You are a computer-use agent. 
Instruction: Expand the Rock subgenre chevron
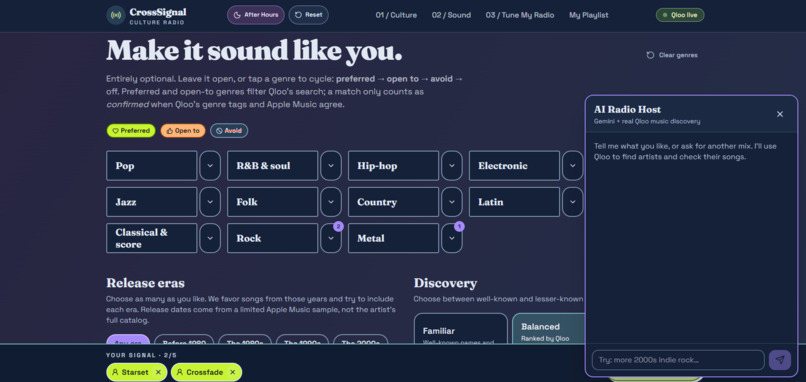pyautogui.click(x=331, y=238)
